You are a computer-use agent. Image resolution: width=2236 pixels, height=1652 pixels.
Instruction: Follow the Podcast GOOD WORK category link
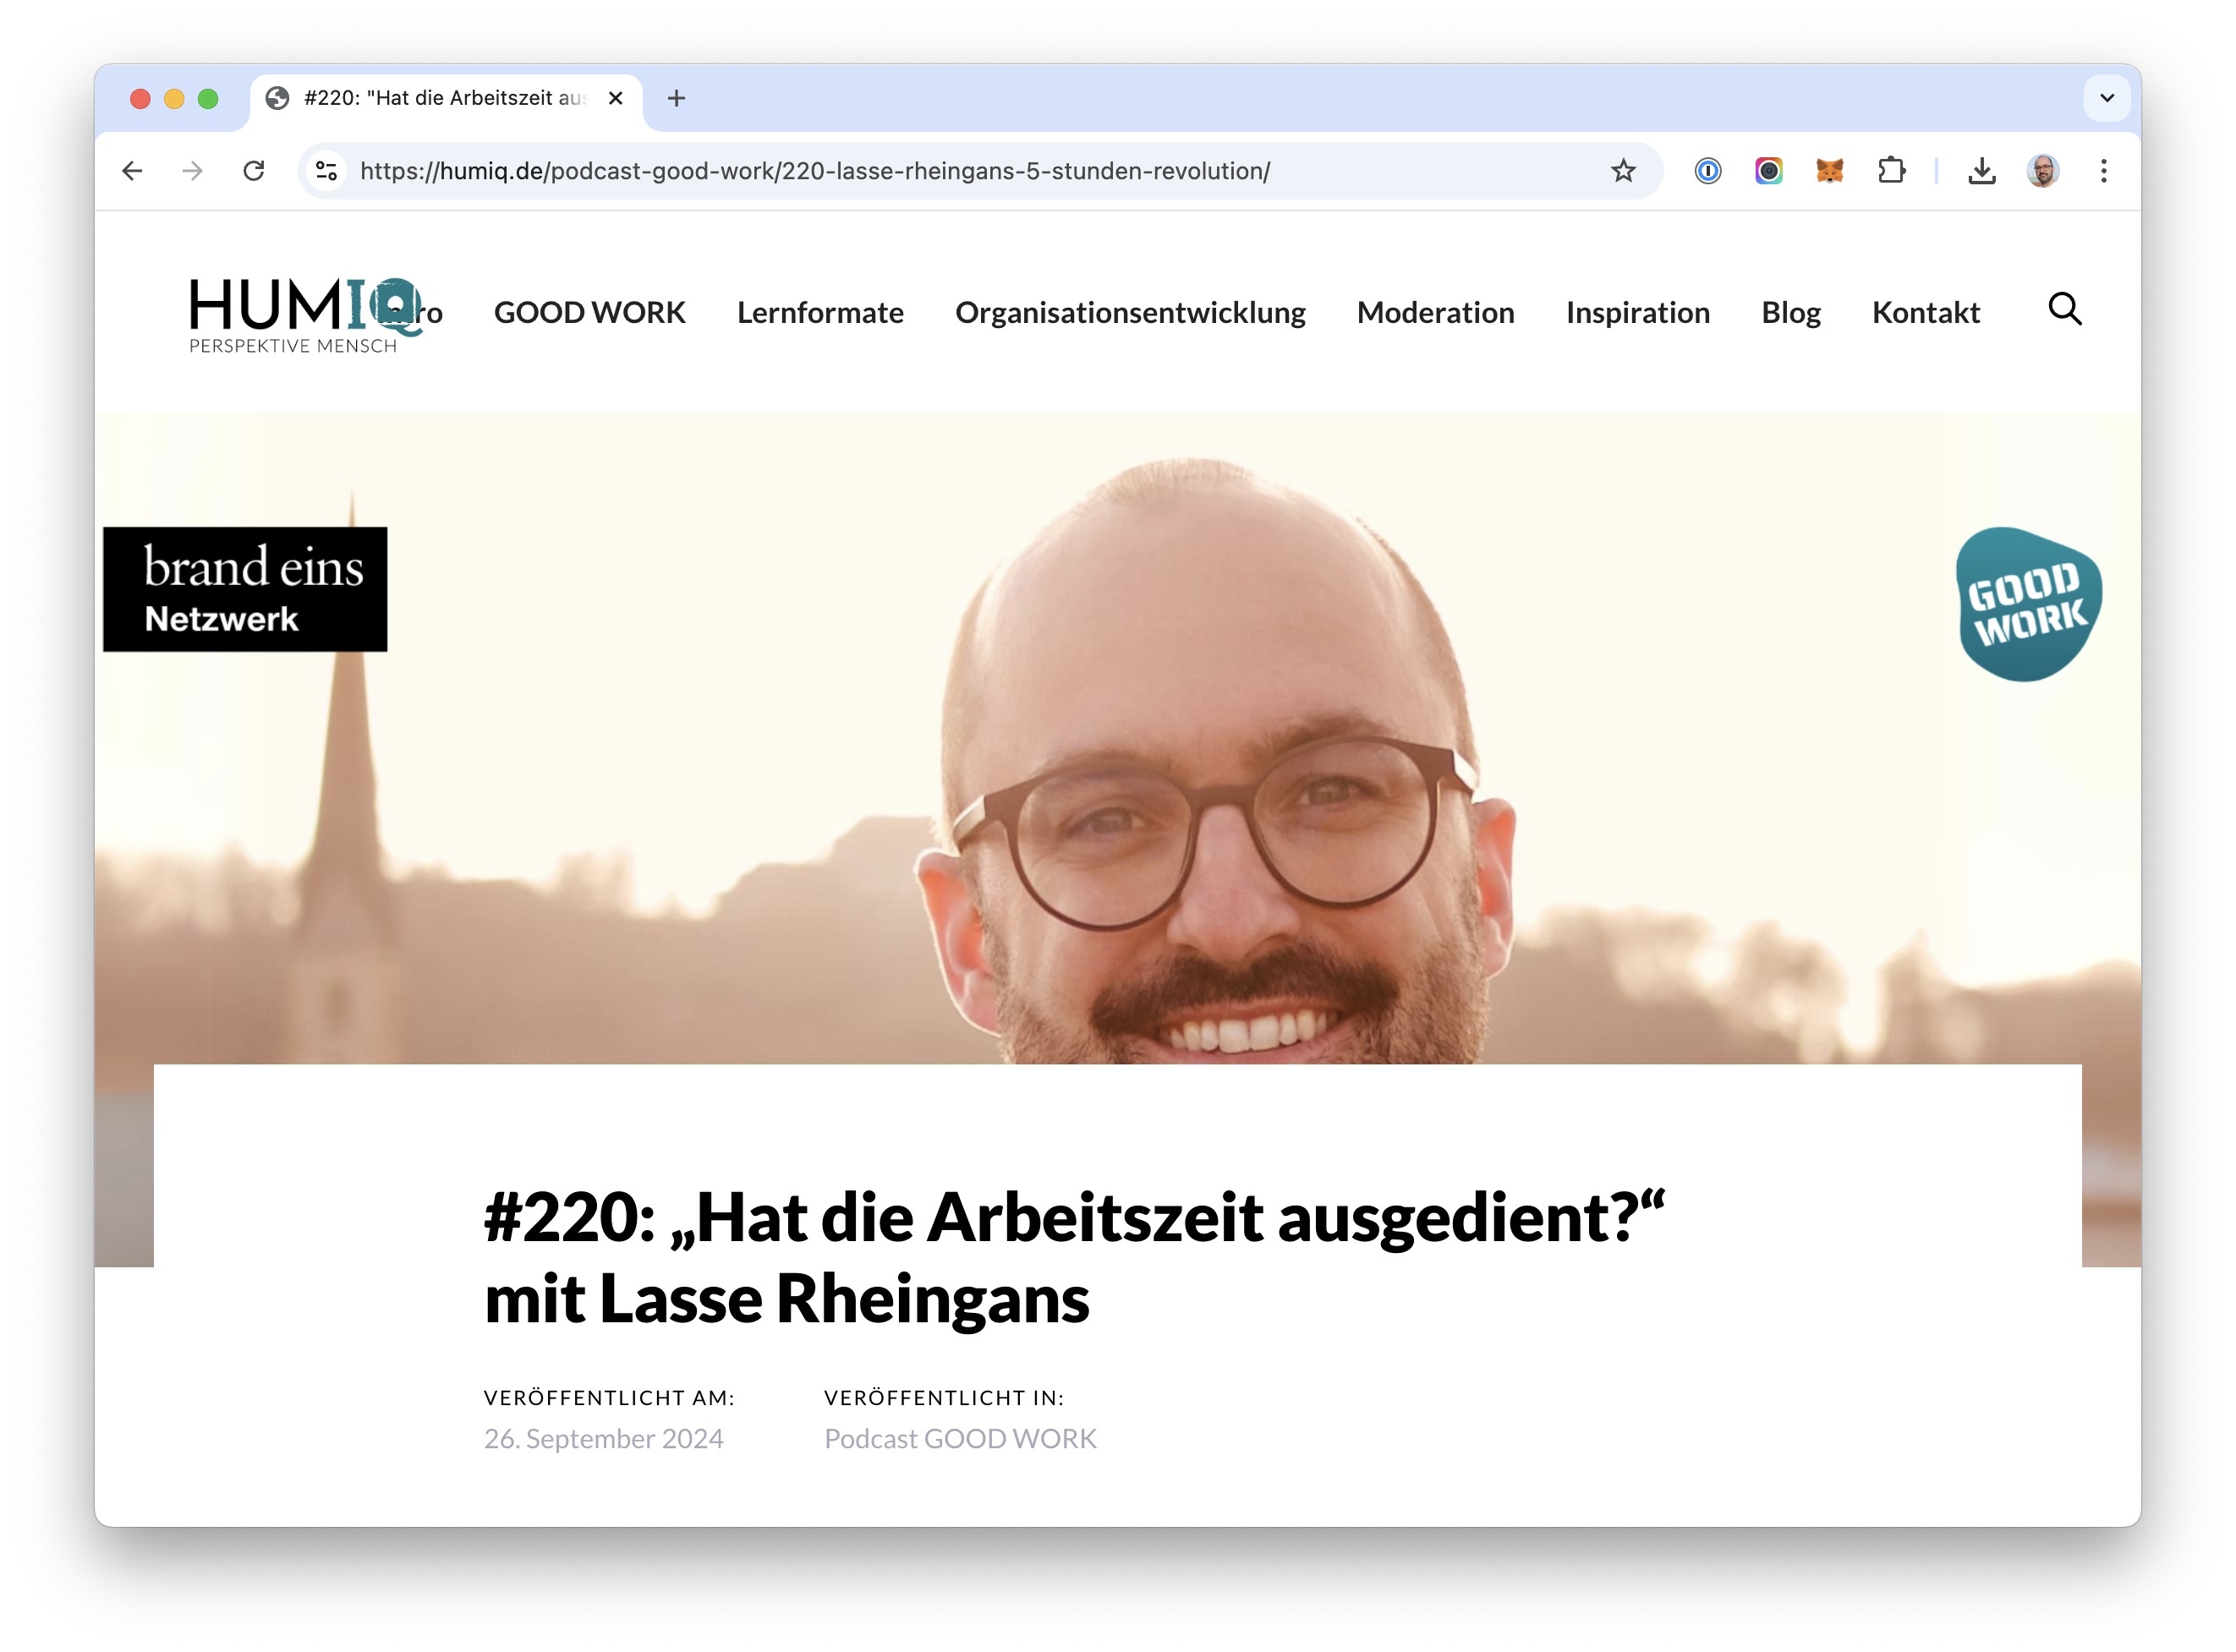[x=959, y=1438]
